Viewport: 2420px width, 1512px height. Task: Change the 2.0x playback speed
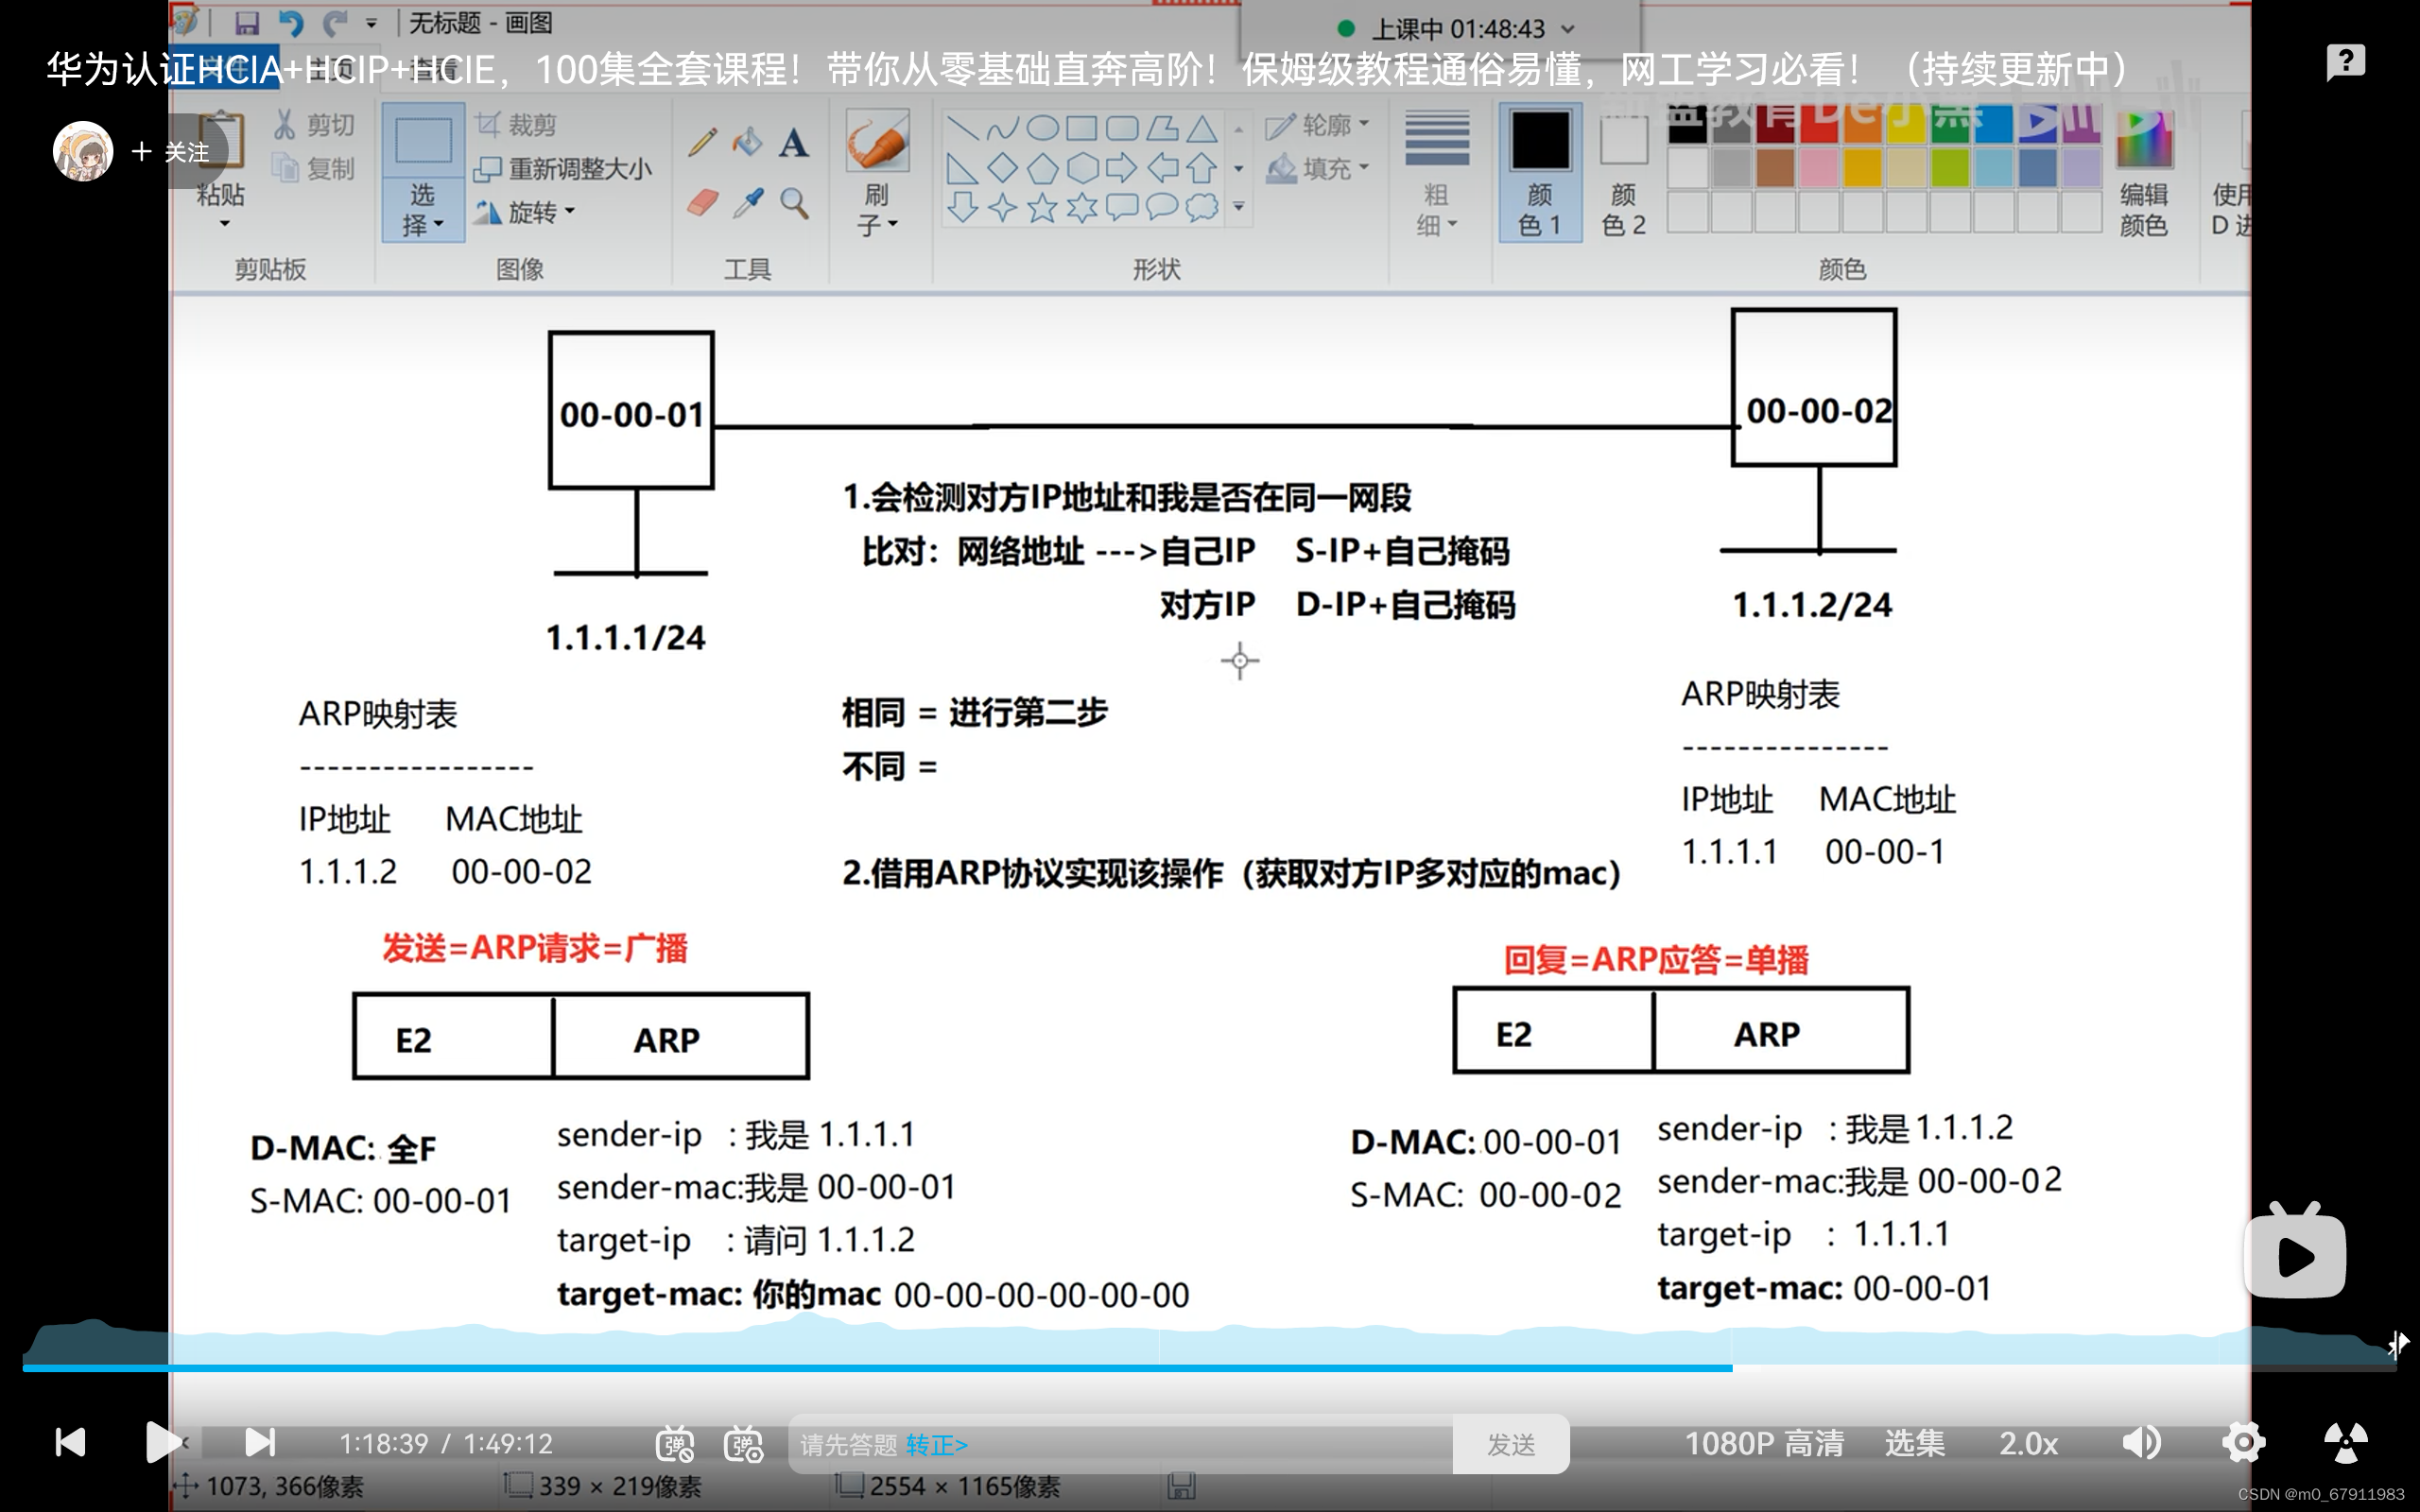(x=2028, y=1443)
